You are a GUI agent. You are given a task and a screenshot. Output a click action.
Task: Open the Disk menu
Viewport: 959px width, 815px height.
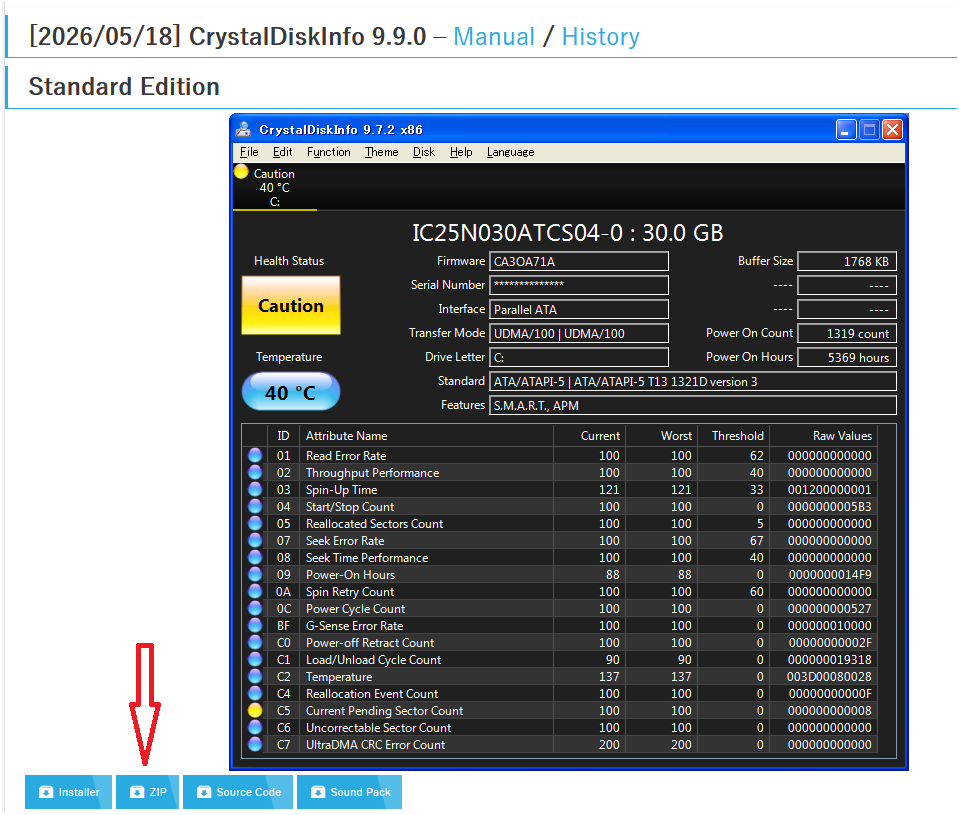424,152
